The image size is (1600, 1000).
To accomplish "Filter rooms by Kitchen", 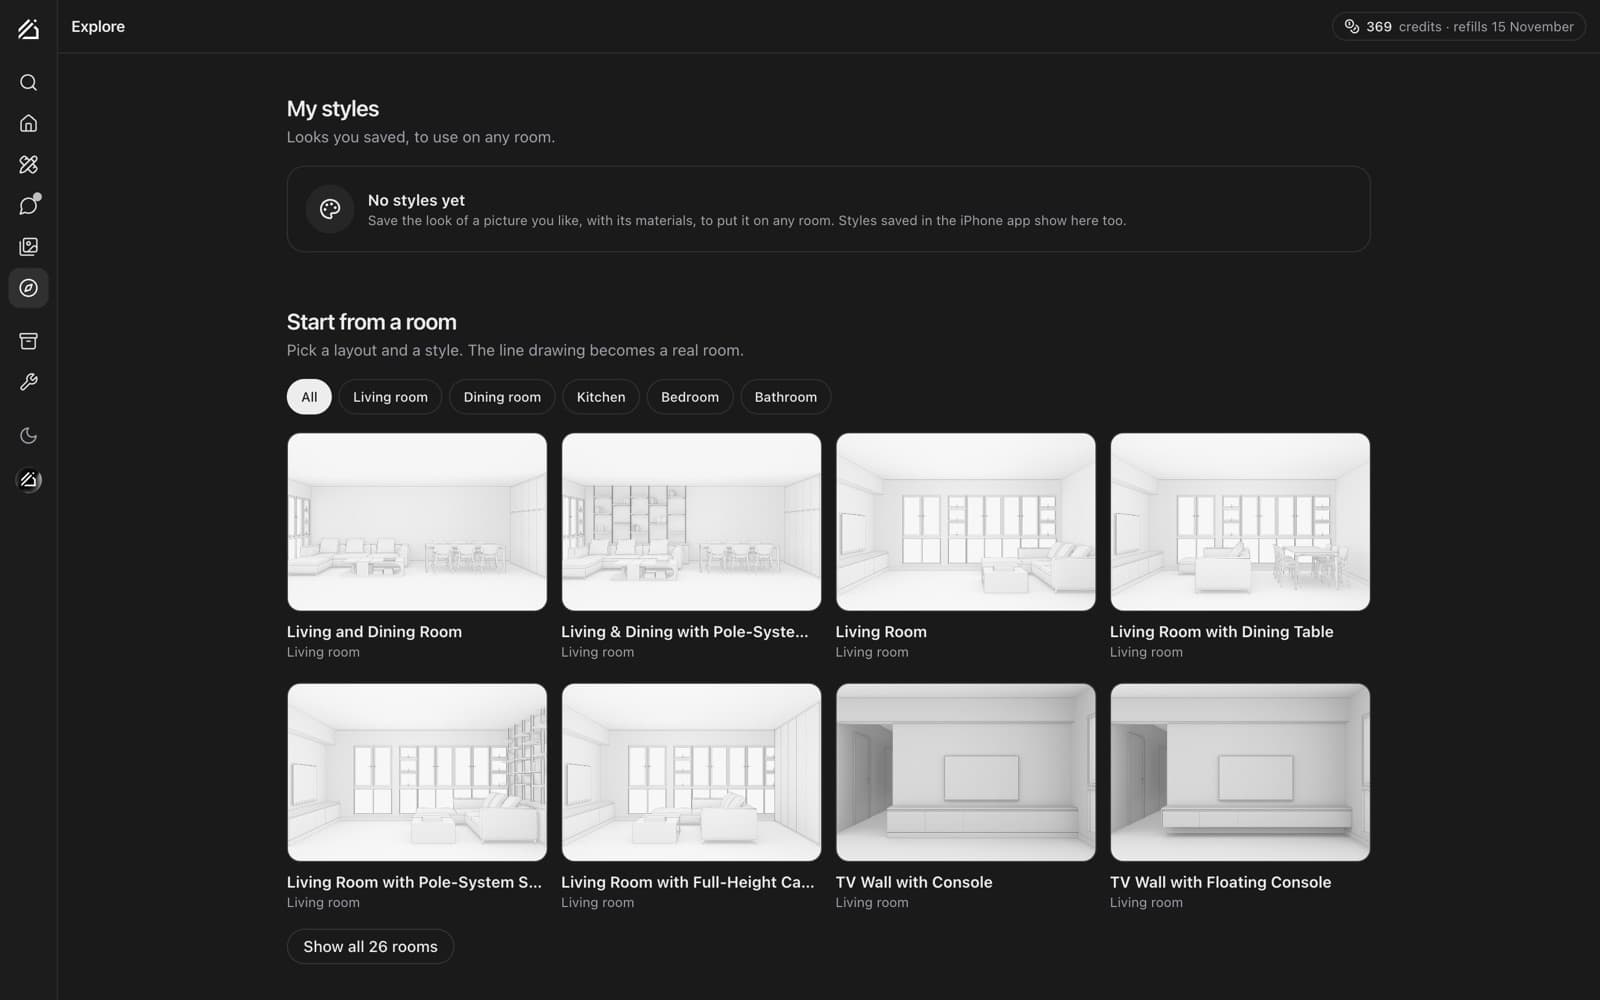I will point(601,397).
